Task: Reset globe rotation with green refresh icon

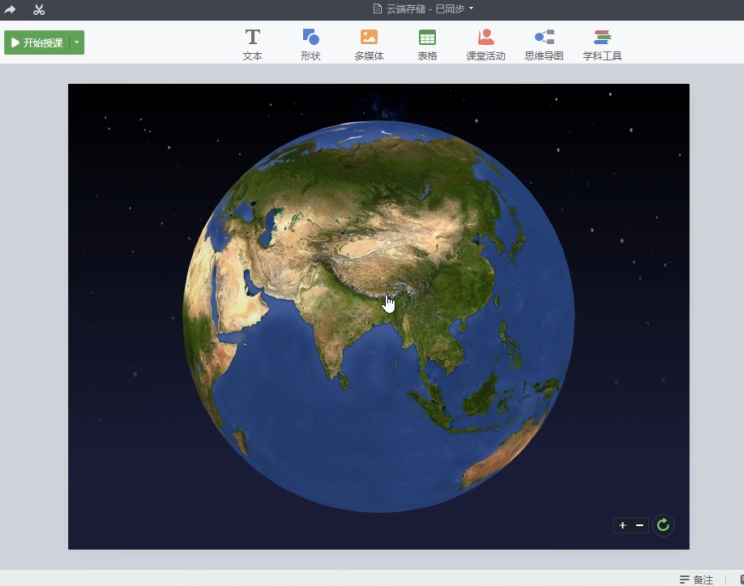Action: point(663,525)
